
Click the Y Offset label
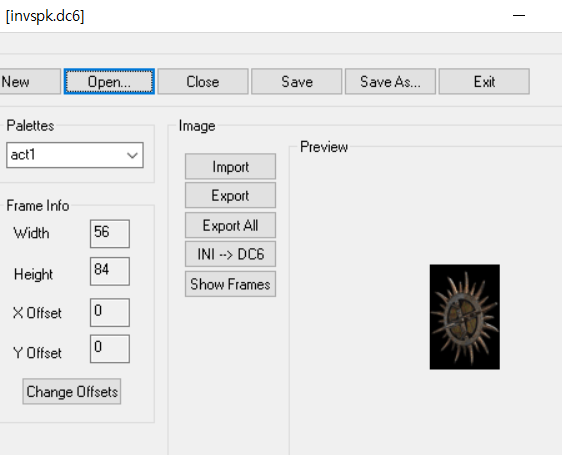coord(37,353)
